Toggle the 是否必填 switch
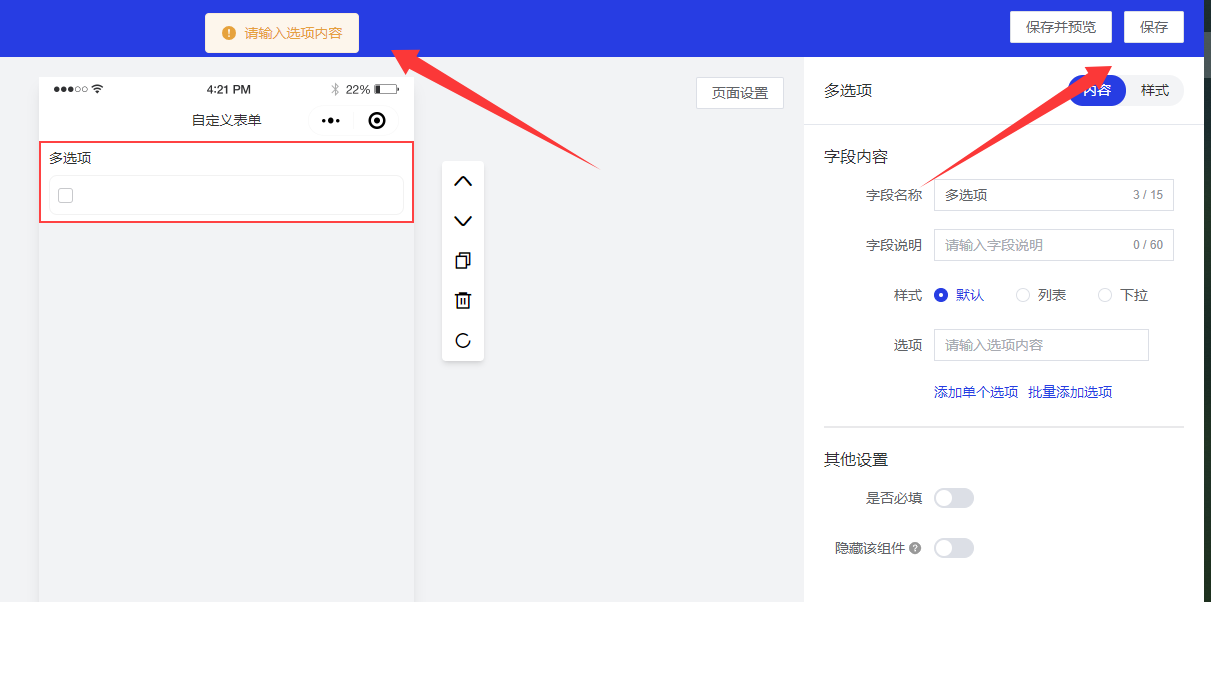This screenshot has height=677, width=1211. tap(953, 498)
